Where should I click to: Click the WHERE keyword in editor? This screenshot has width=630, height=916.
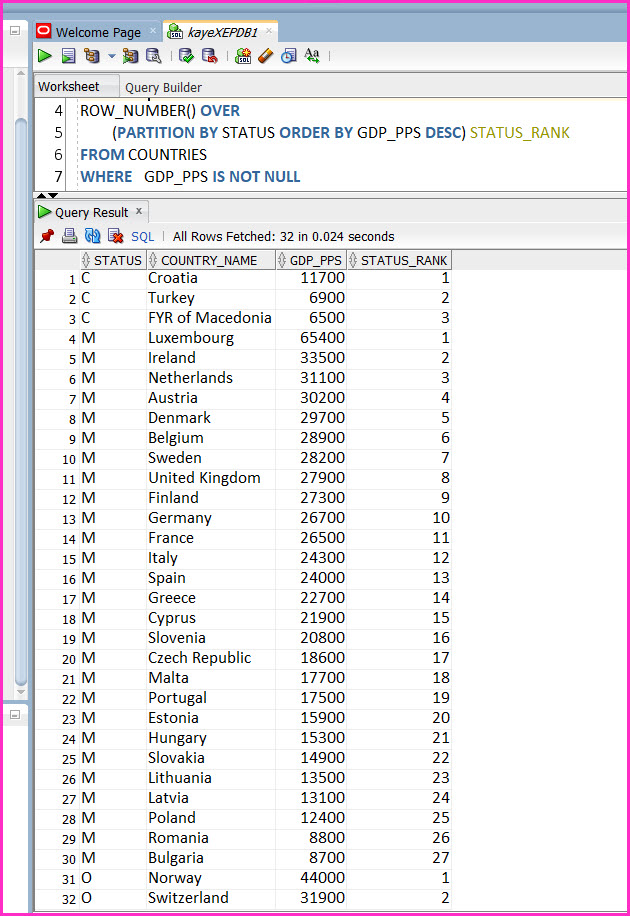(106, 176)
